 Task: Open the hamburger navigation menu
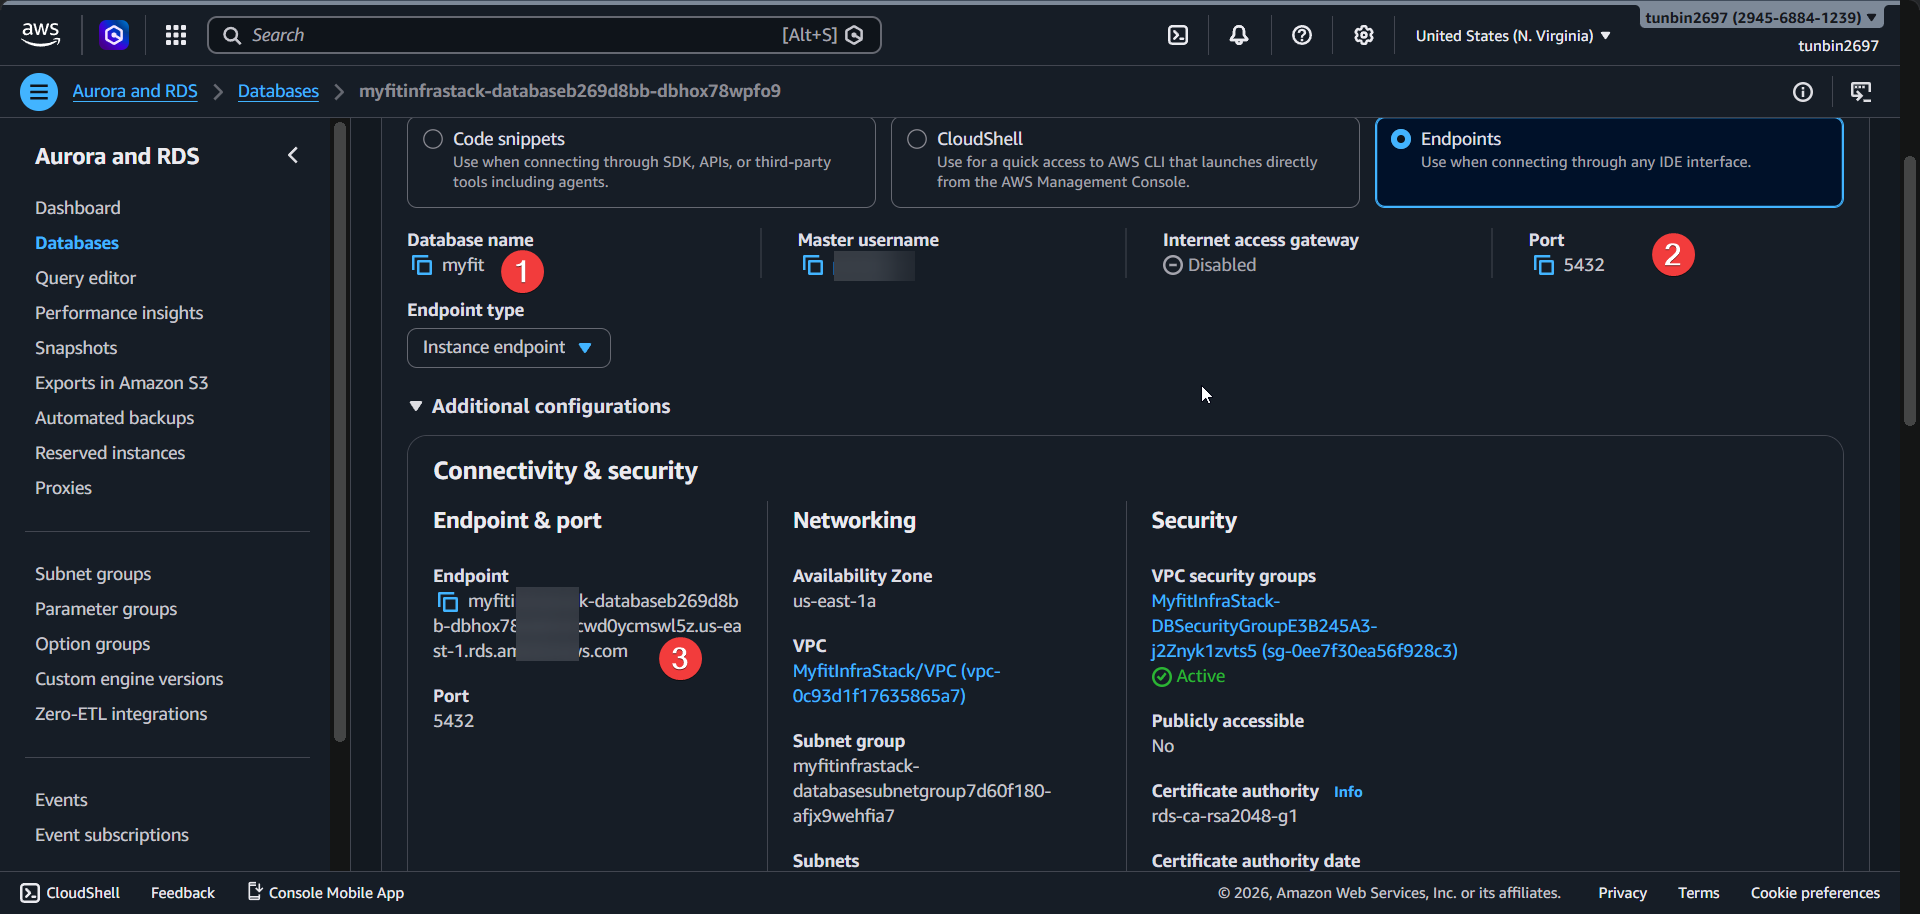coord(38,91)
